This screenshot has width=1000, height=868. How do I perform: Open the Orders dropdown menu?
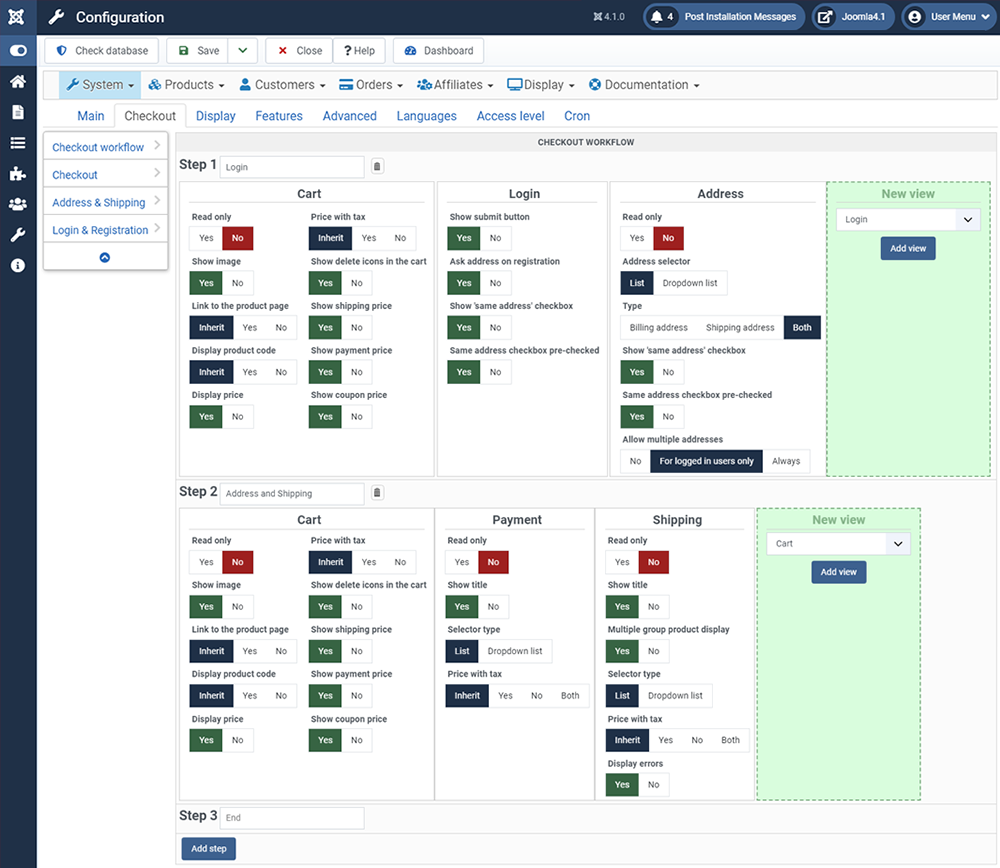(371, 85)
